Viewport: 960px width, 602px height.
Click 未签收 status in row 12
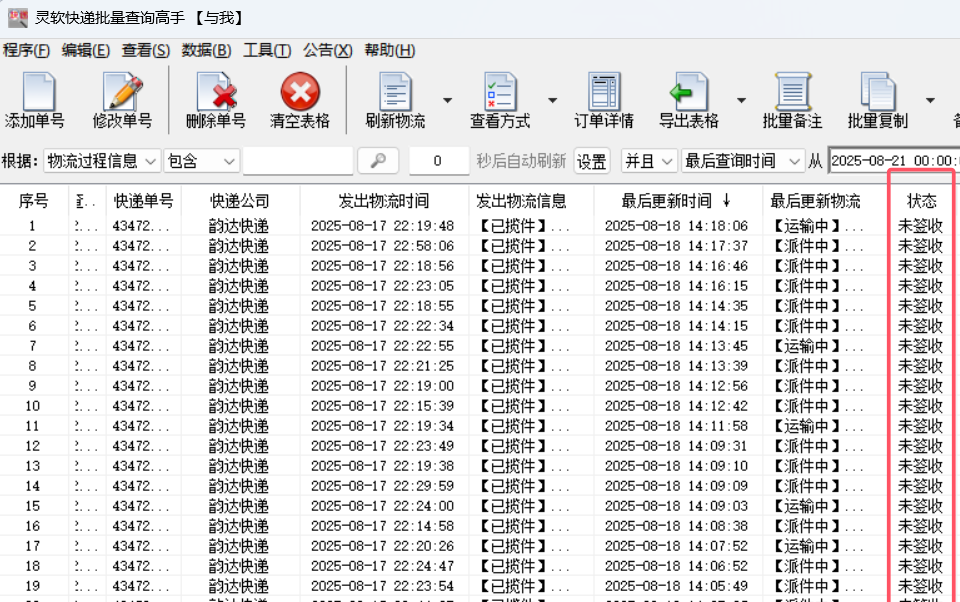(920, 446)
